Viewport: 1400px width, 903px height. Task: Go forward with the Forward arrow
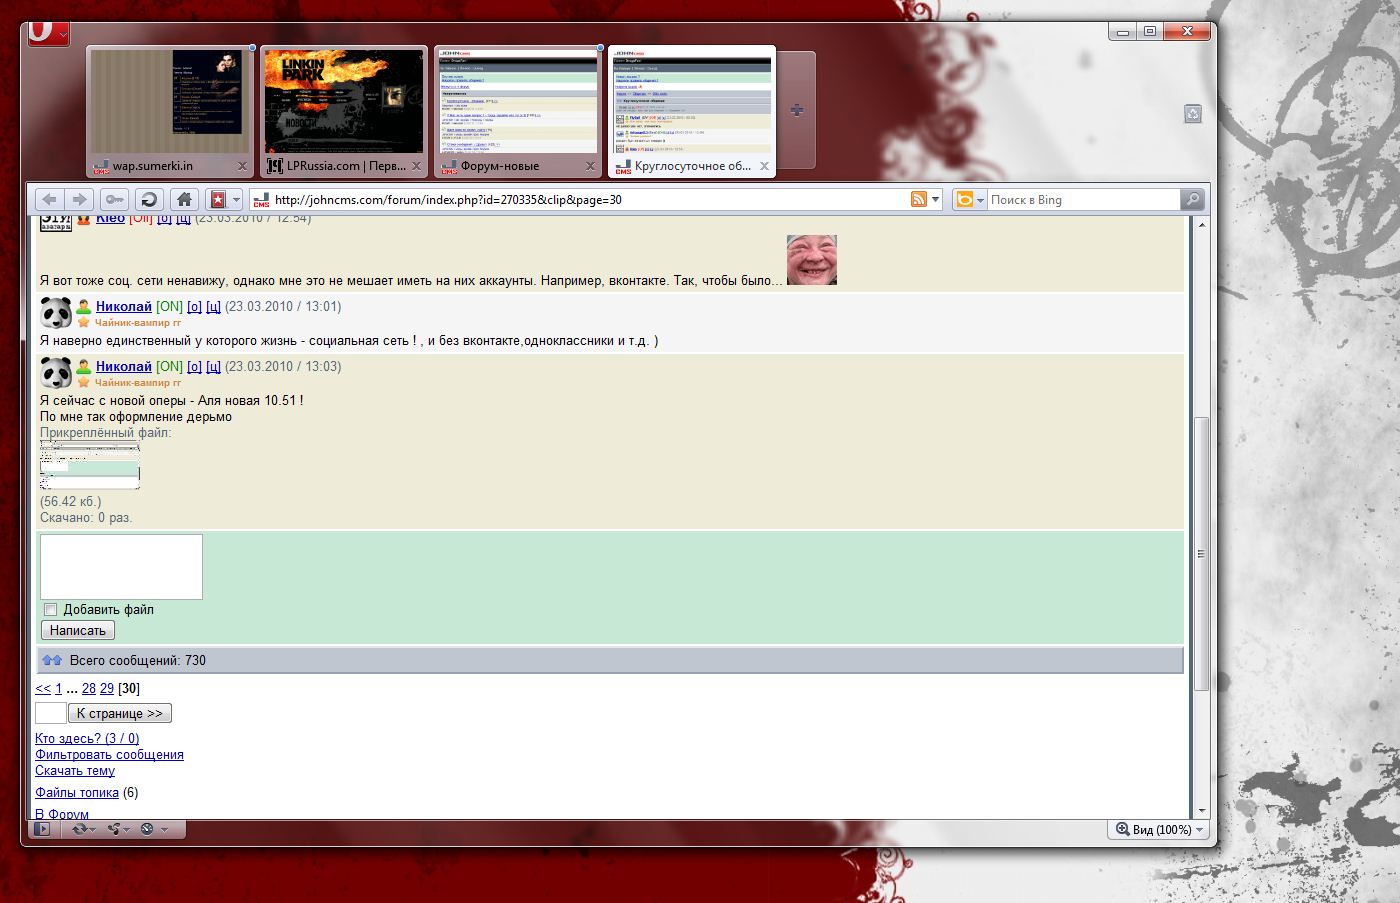pos(80,199)
